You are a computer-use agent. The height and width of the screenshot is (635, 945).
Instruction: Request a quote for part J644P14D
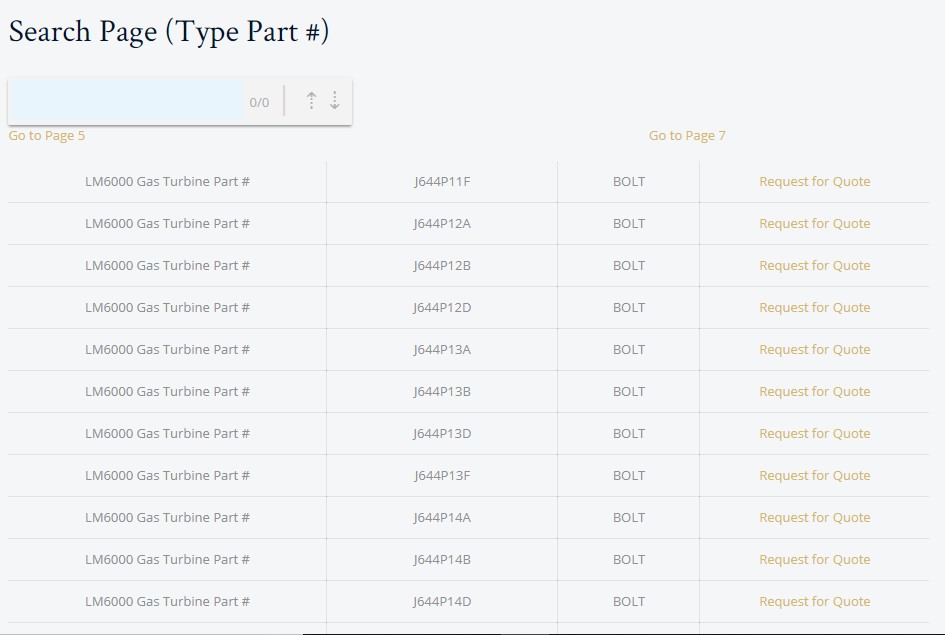(814, 601)
